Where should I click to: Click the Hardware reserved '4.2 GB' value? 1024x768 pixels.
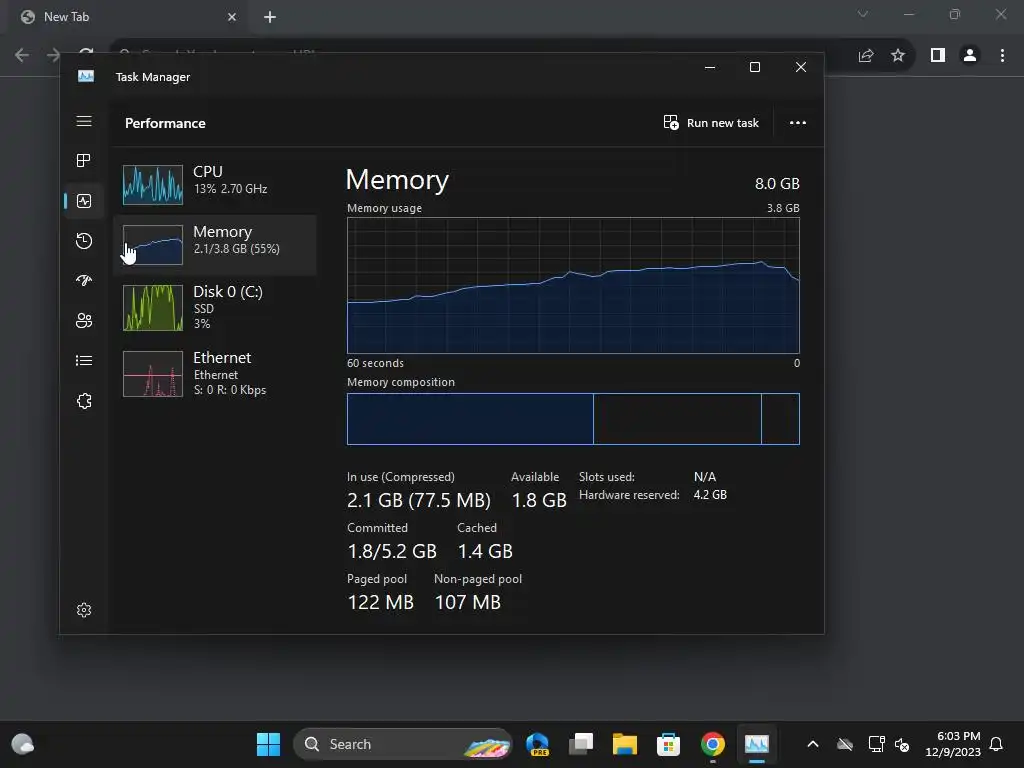[710, 495]
